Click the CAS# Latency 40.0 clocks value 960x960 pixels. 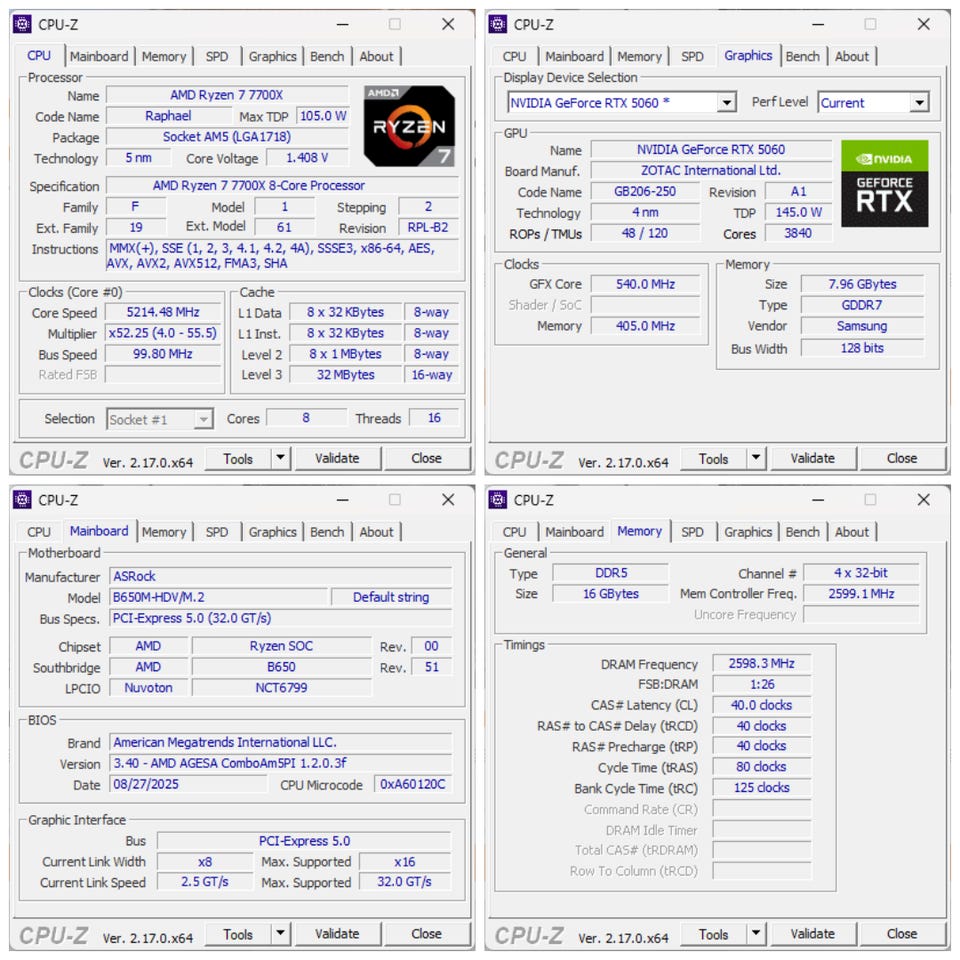(x=762, y=705)
